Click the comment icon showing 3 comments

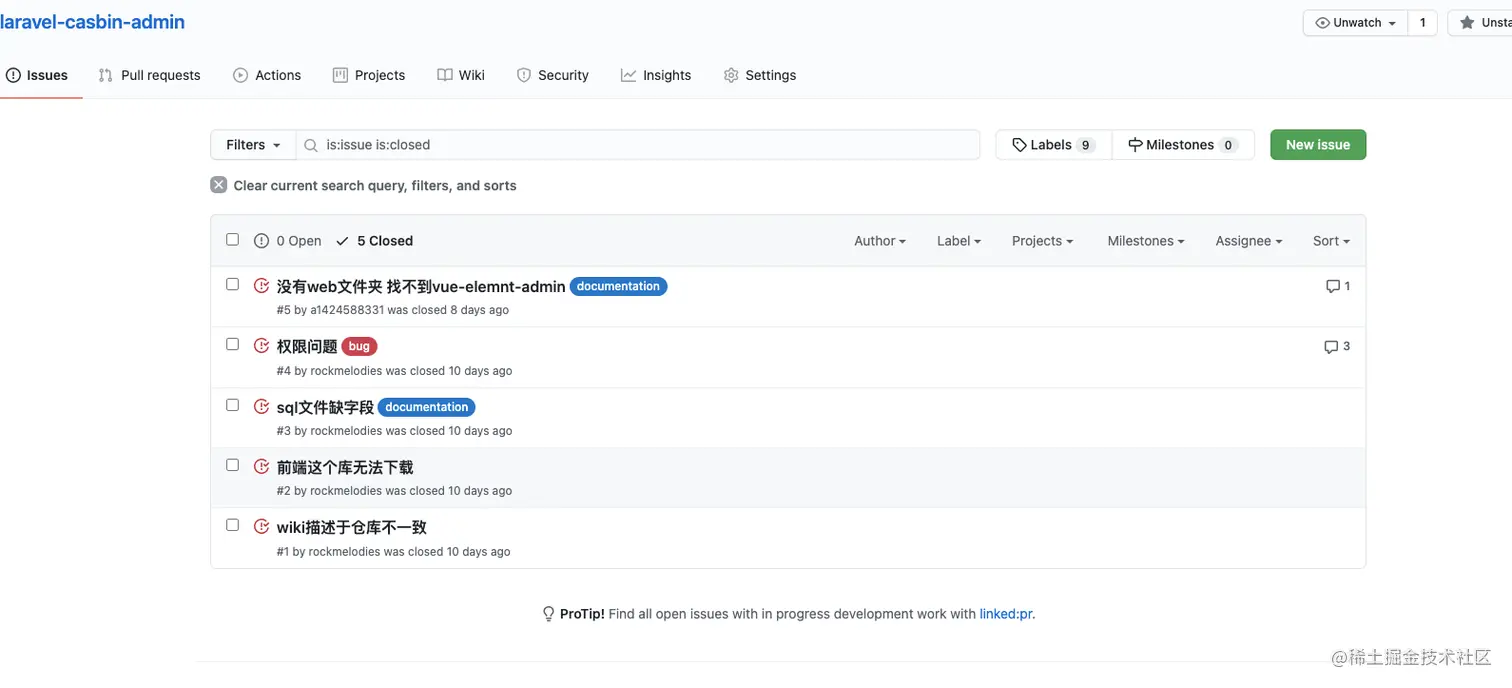[x=1330, y=346]
